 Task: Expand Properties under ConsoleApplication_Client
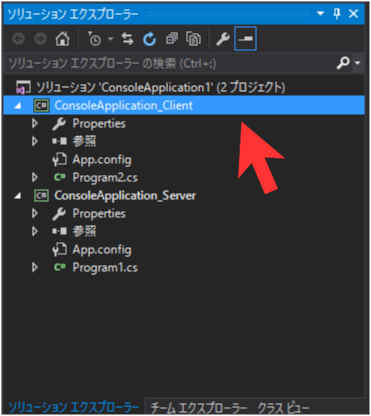point(35,124)
